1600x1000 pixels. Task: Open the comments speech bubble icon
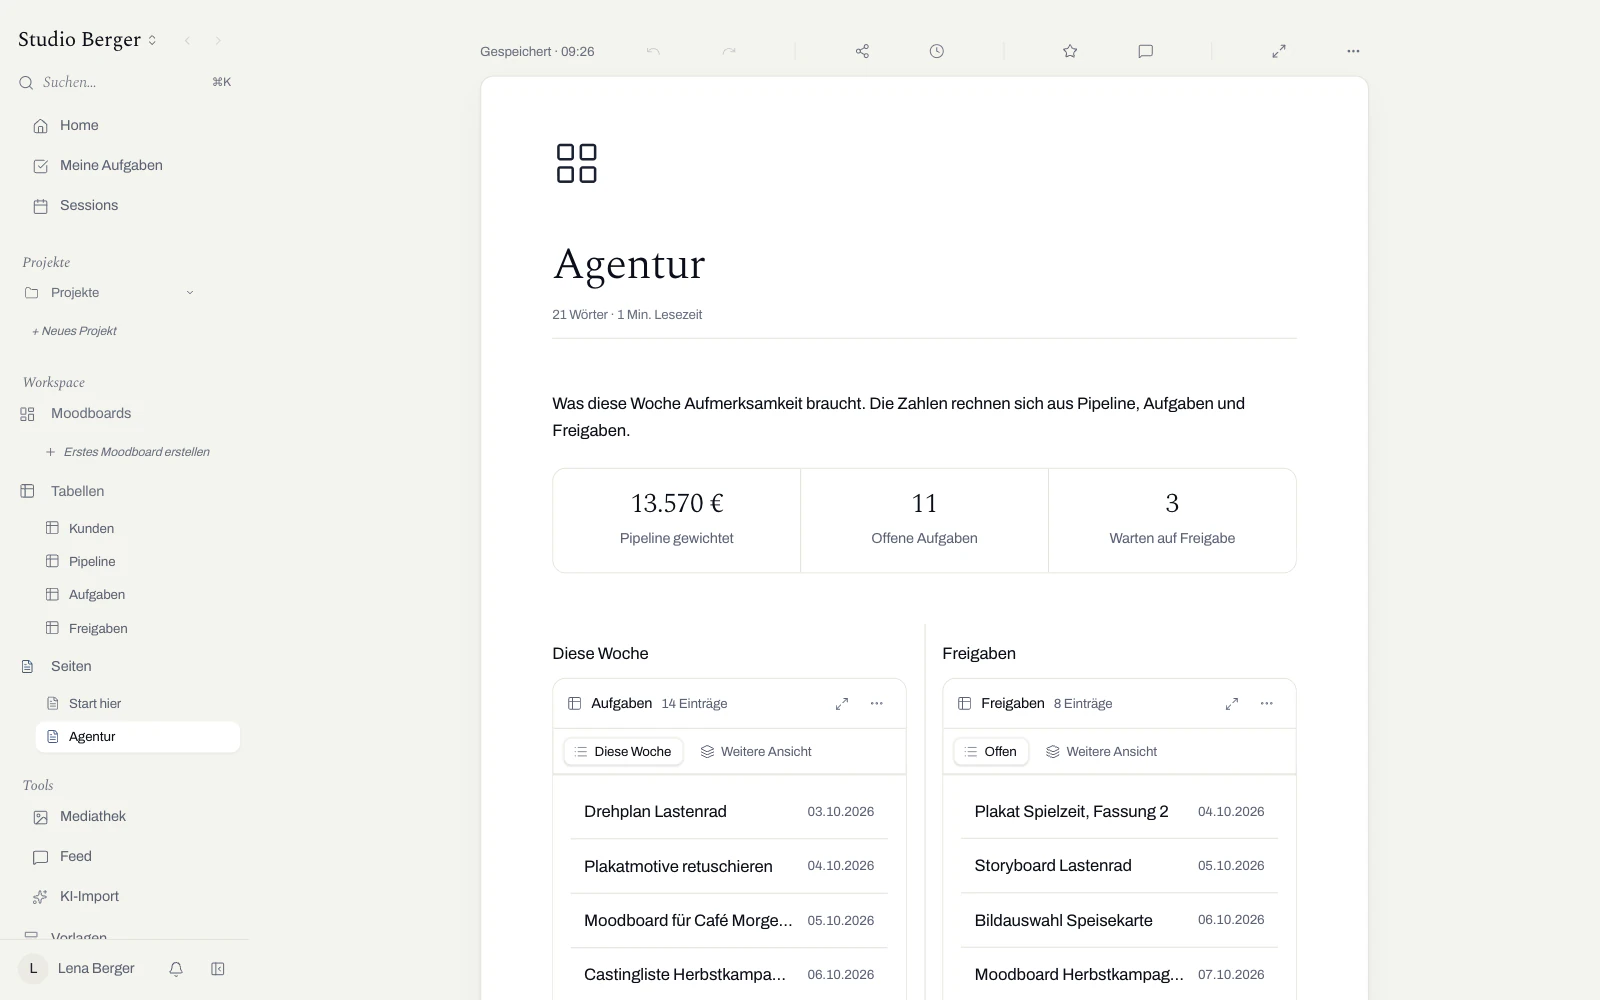(1146, 51)
